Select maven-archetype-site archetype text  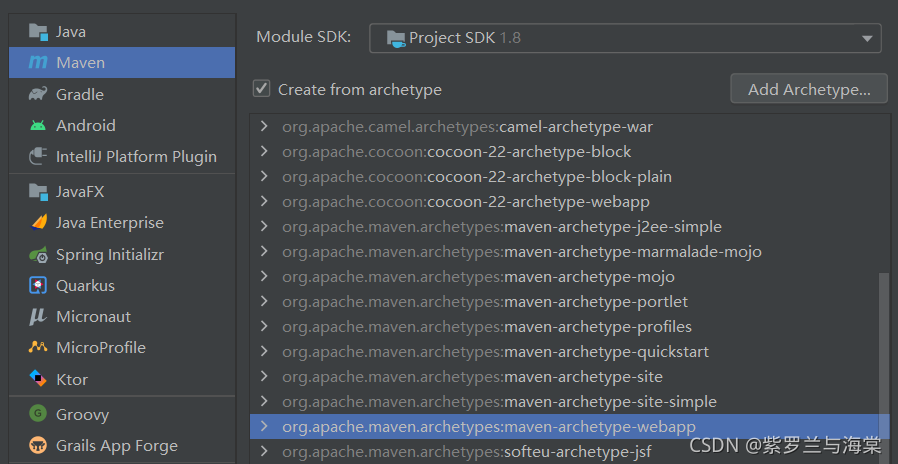click(x=472, y=377)
